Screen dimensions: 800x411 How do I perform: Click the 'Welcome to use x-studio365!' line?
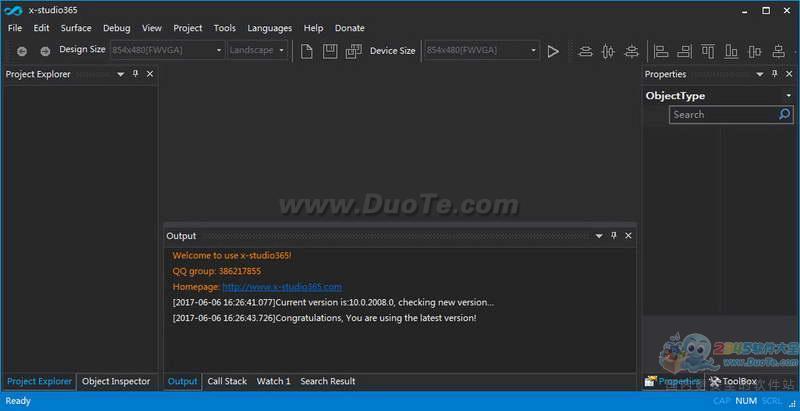tap(232, 255)
